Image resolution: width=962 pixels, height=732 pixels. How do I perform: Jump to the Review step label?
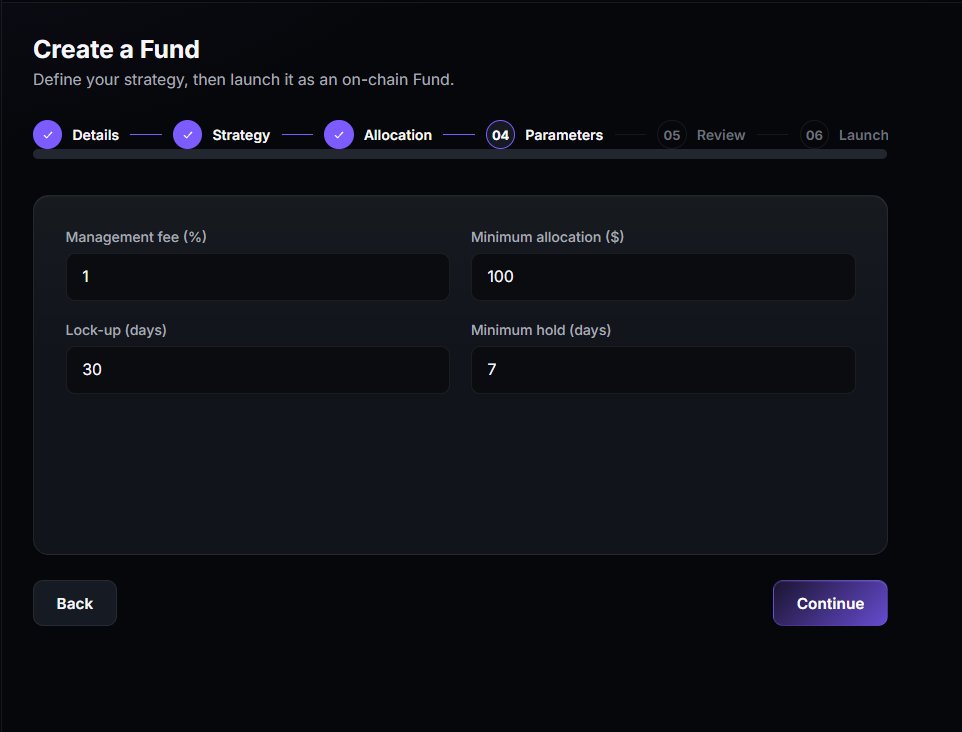[721, 135]
